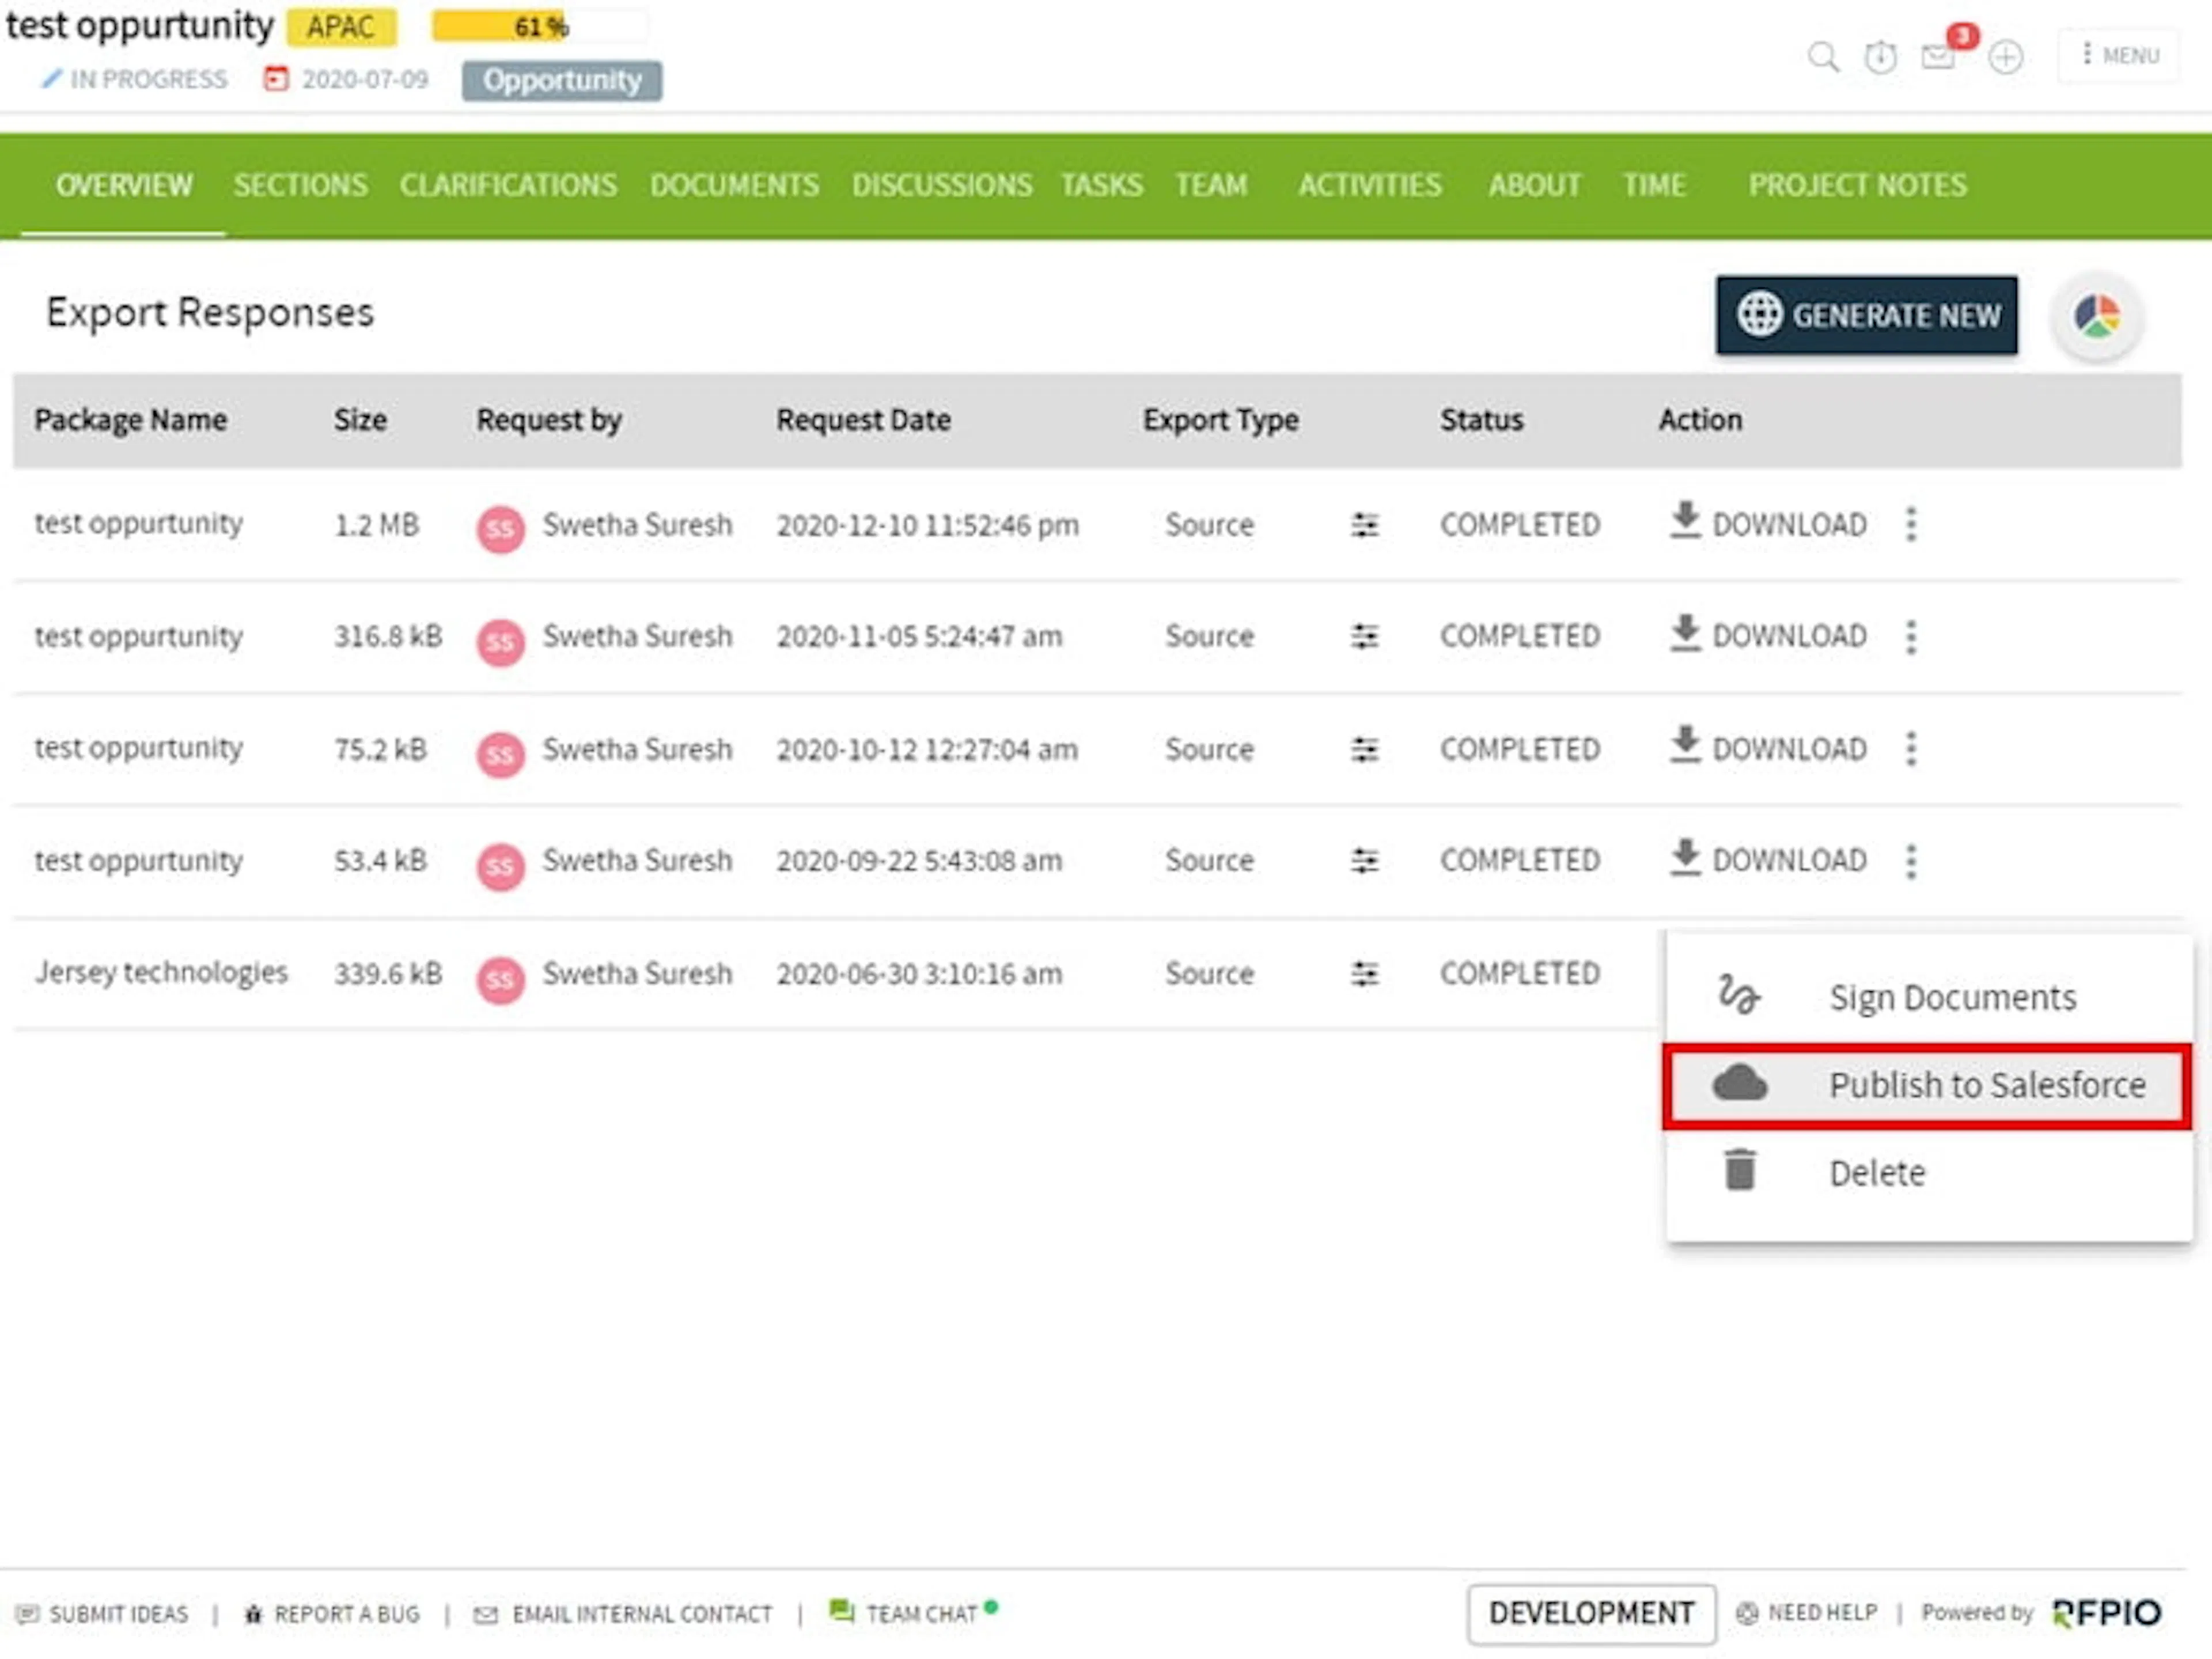2212x1659 pixels.
Task: Click the pencil icon beside IN PROGRESS
Action: point(51,78)
